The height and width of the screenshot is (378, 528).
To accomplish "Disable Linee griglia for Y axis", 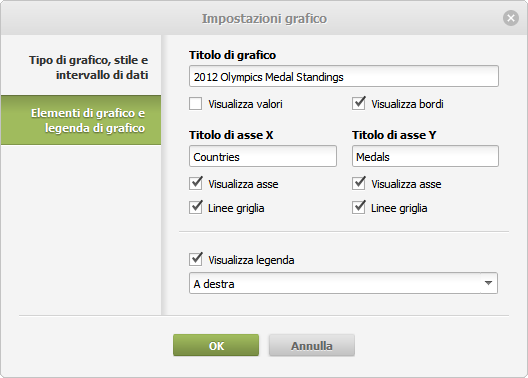I will click(359, 207).
